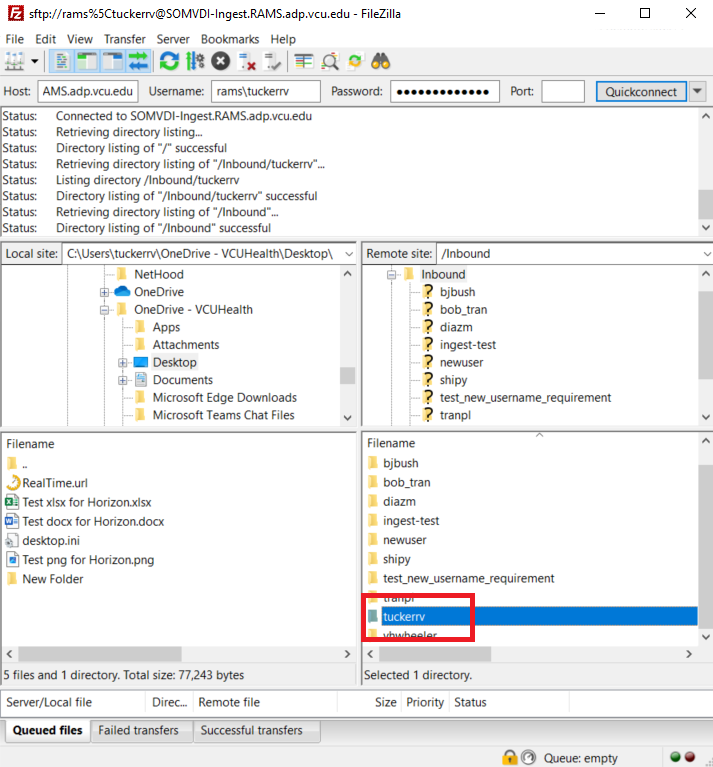The height and width of the screenshot is (767, 713).
Task: Search for files with binoculars icon
Action: coord(380,62)
